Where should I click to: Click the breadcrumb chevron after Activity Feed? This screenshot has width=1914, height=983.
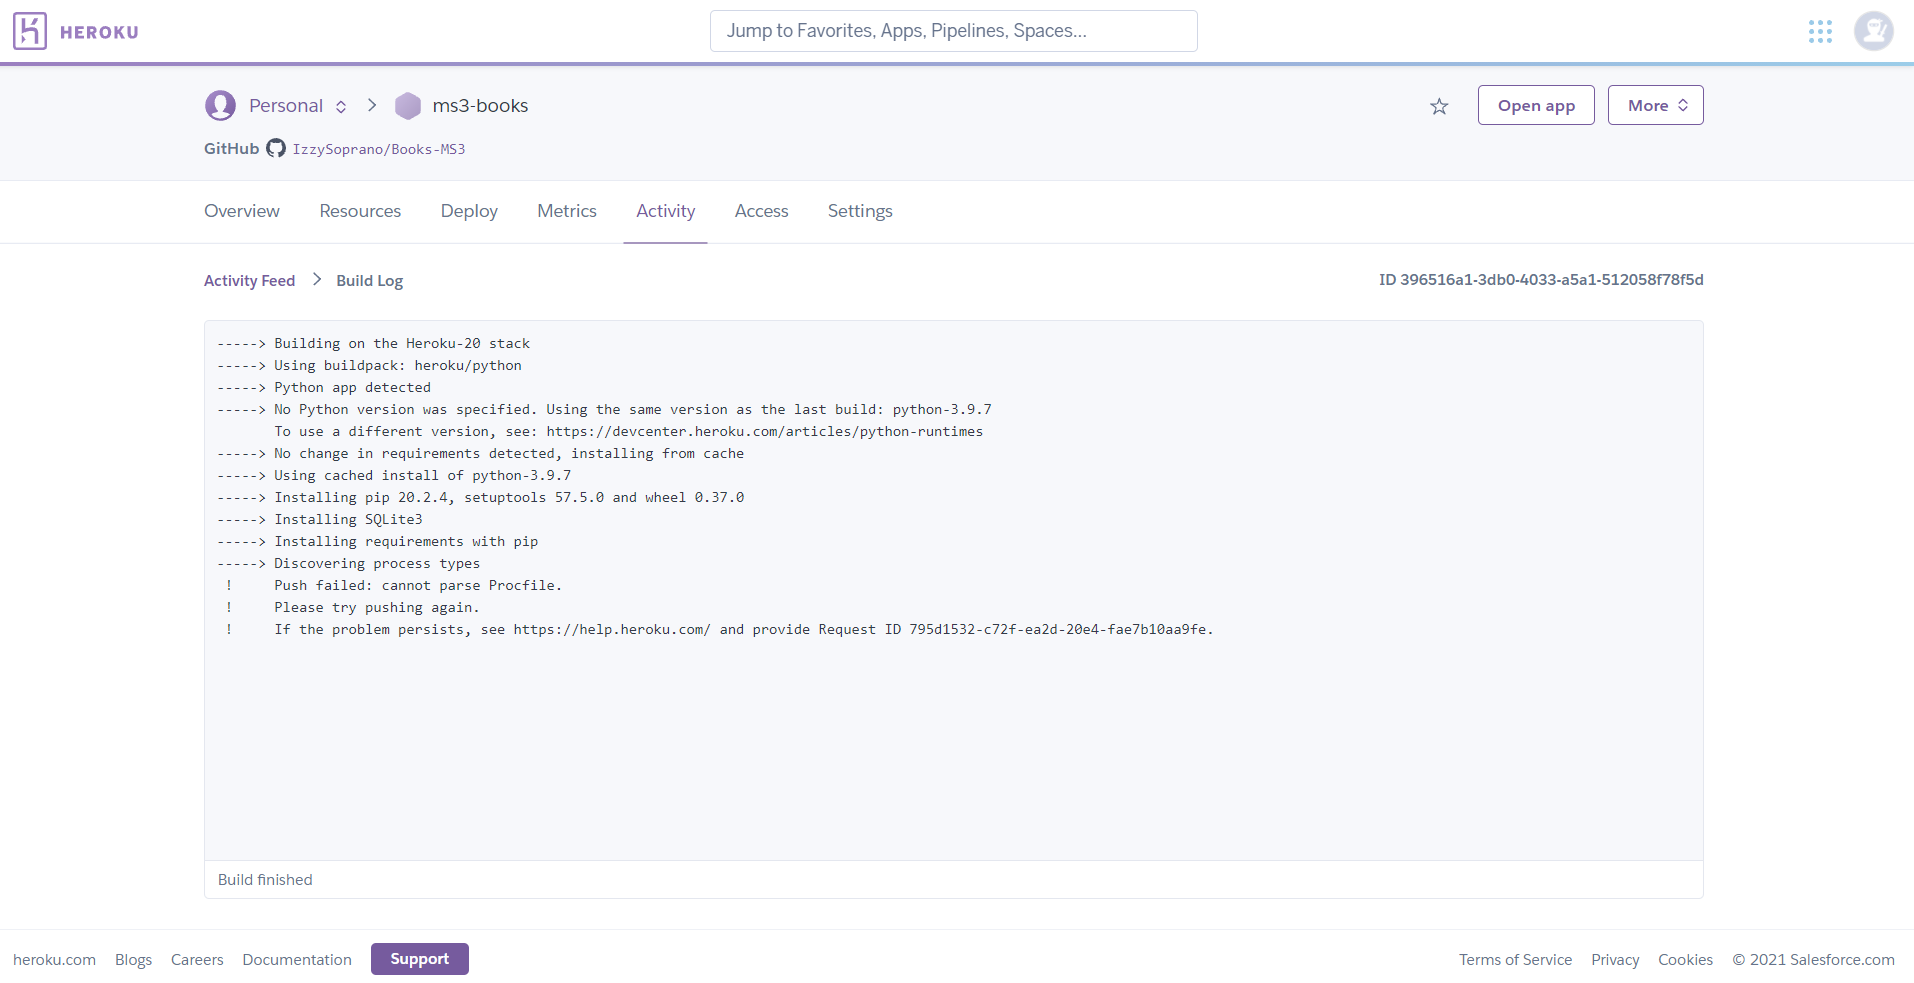(317, 279)
